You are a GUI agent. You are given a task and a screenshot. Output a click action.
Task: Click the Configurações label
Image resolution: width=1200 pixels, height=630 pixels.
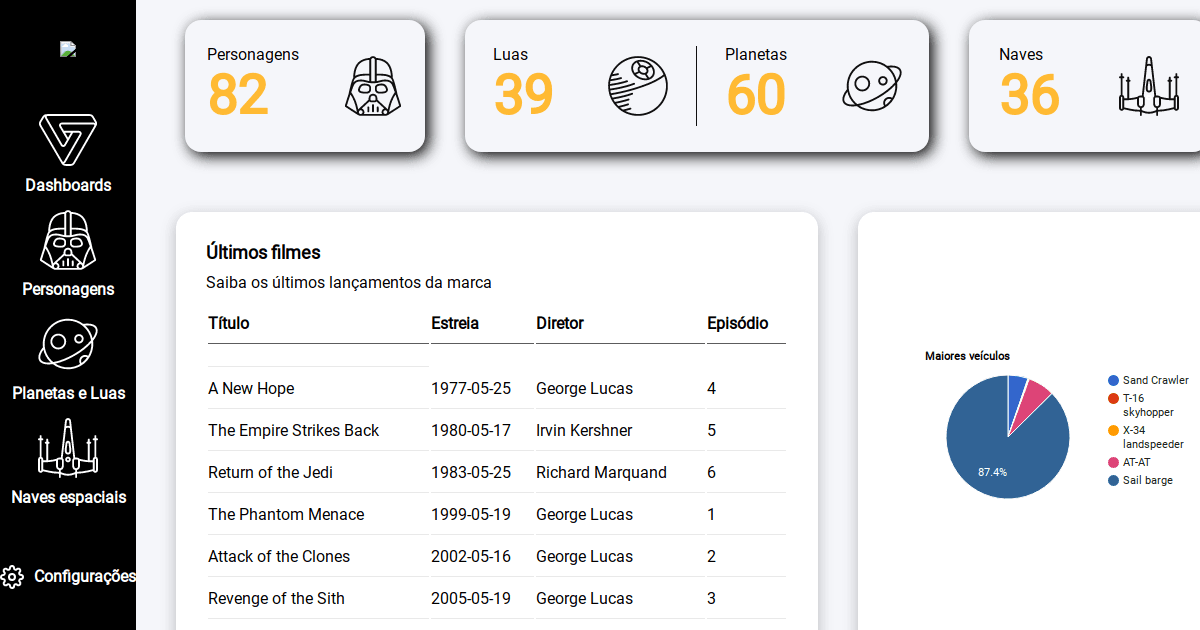pyautogui.click(x=86, y=576)
